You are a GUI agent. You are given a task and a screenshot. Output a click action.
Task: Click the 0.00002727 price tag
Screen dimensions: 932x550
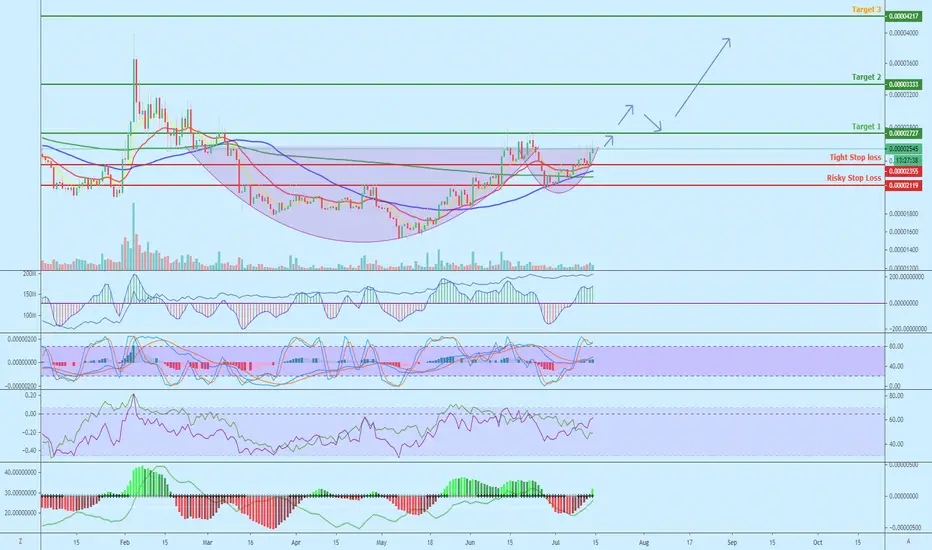click(x=903, y=133)
